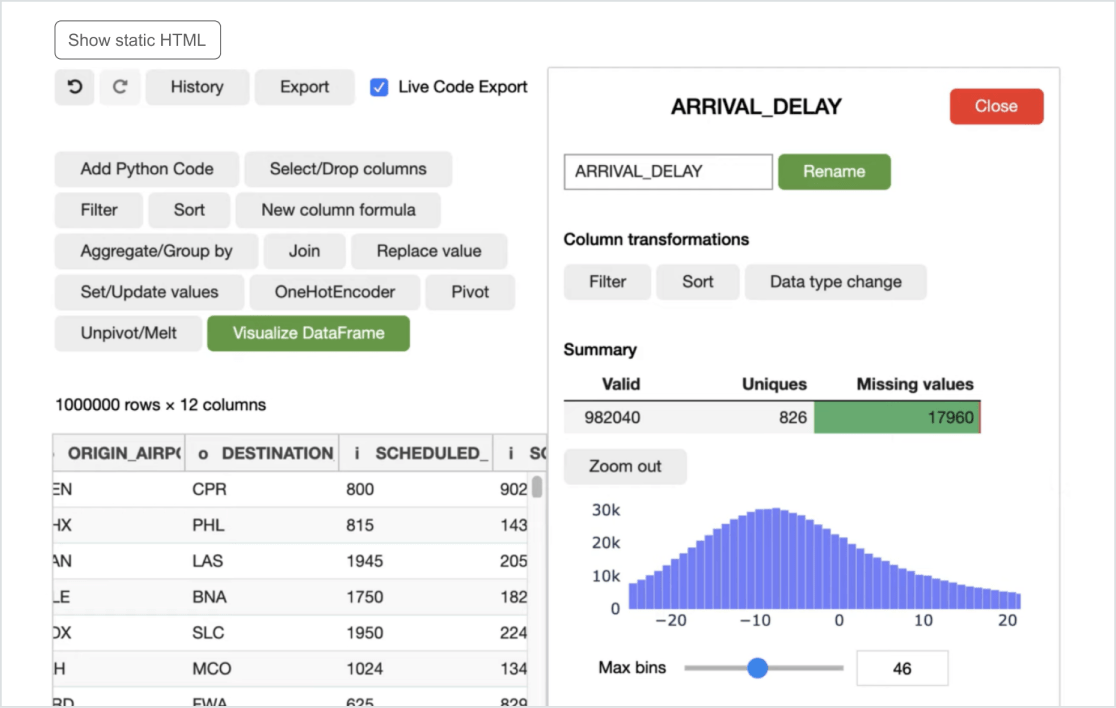This screenshot has height=708, width=1116.
Task: Toggle the Live Code Export checkbox
Action: [x=379, y=87]
